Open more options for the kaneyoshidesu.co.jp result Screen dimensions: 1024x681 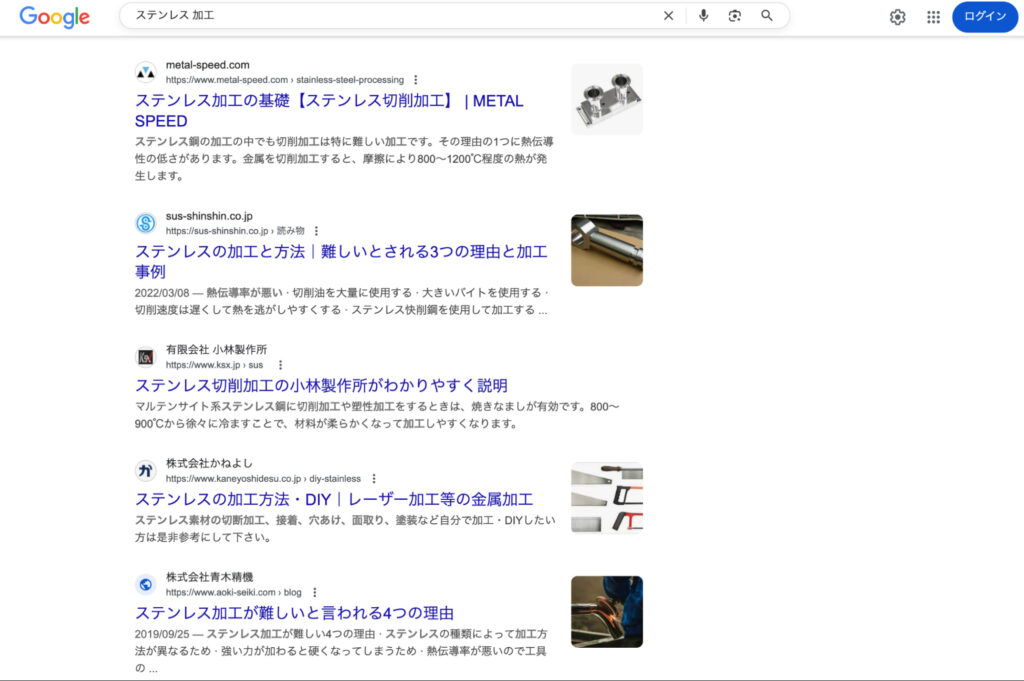pyautogui.click(x=374, y=479)
